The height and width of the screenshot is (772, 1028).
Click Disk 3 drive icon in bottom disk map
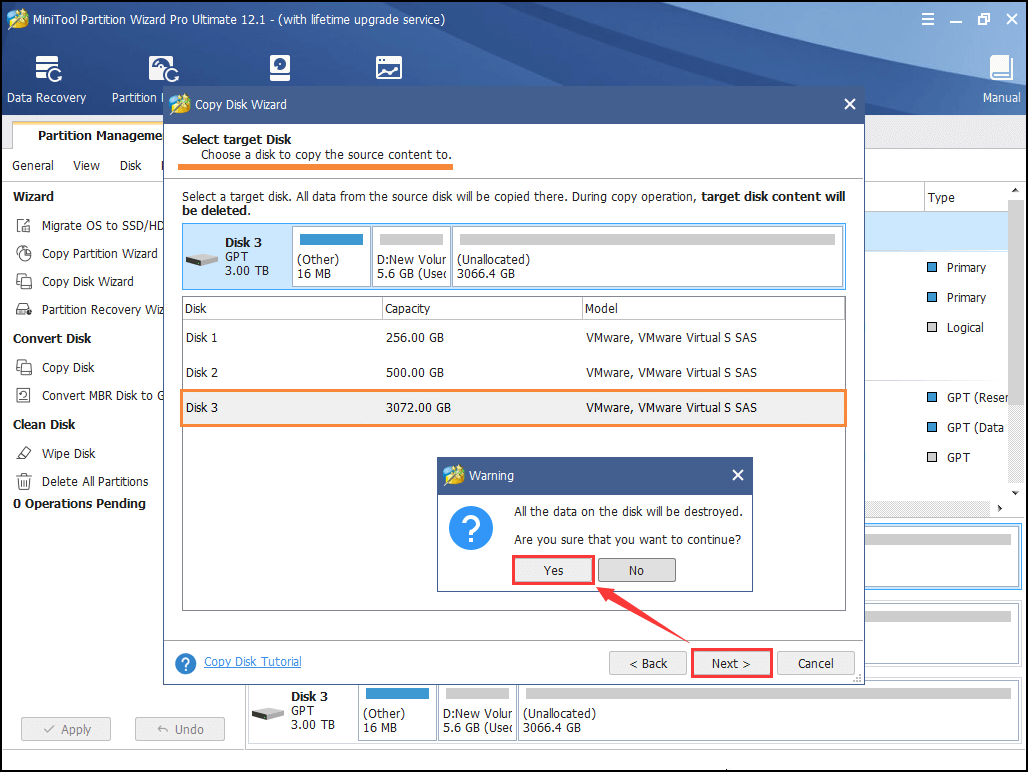click(x=267, y=713)
